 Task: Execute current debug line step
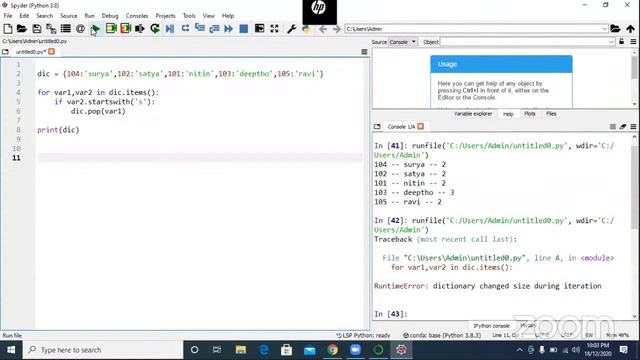[x=185, y=29]
